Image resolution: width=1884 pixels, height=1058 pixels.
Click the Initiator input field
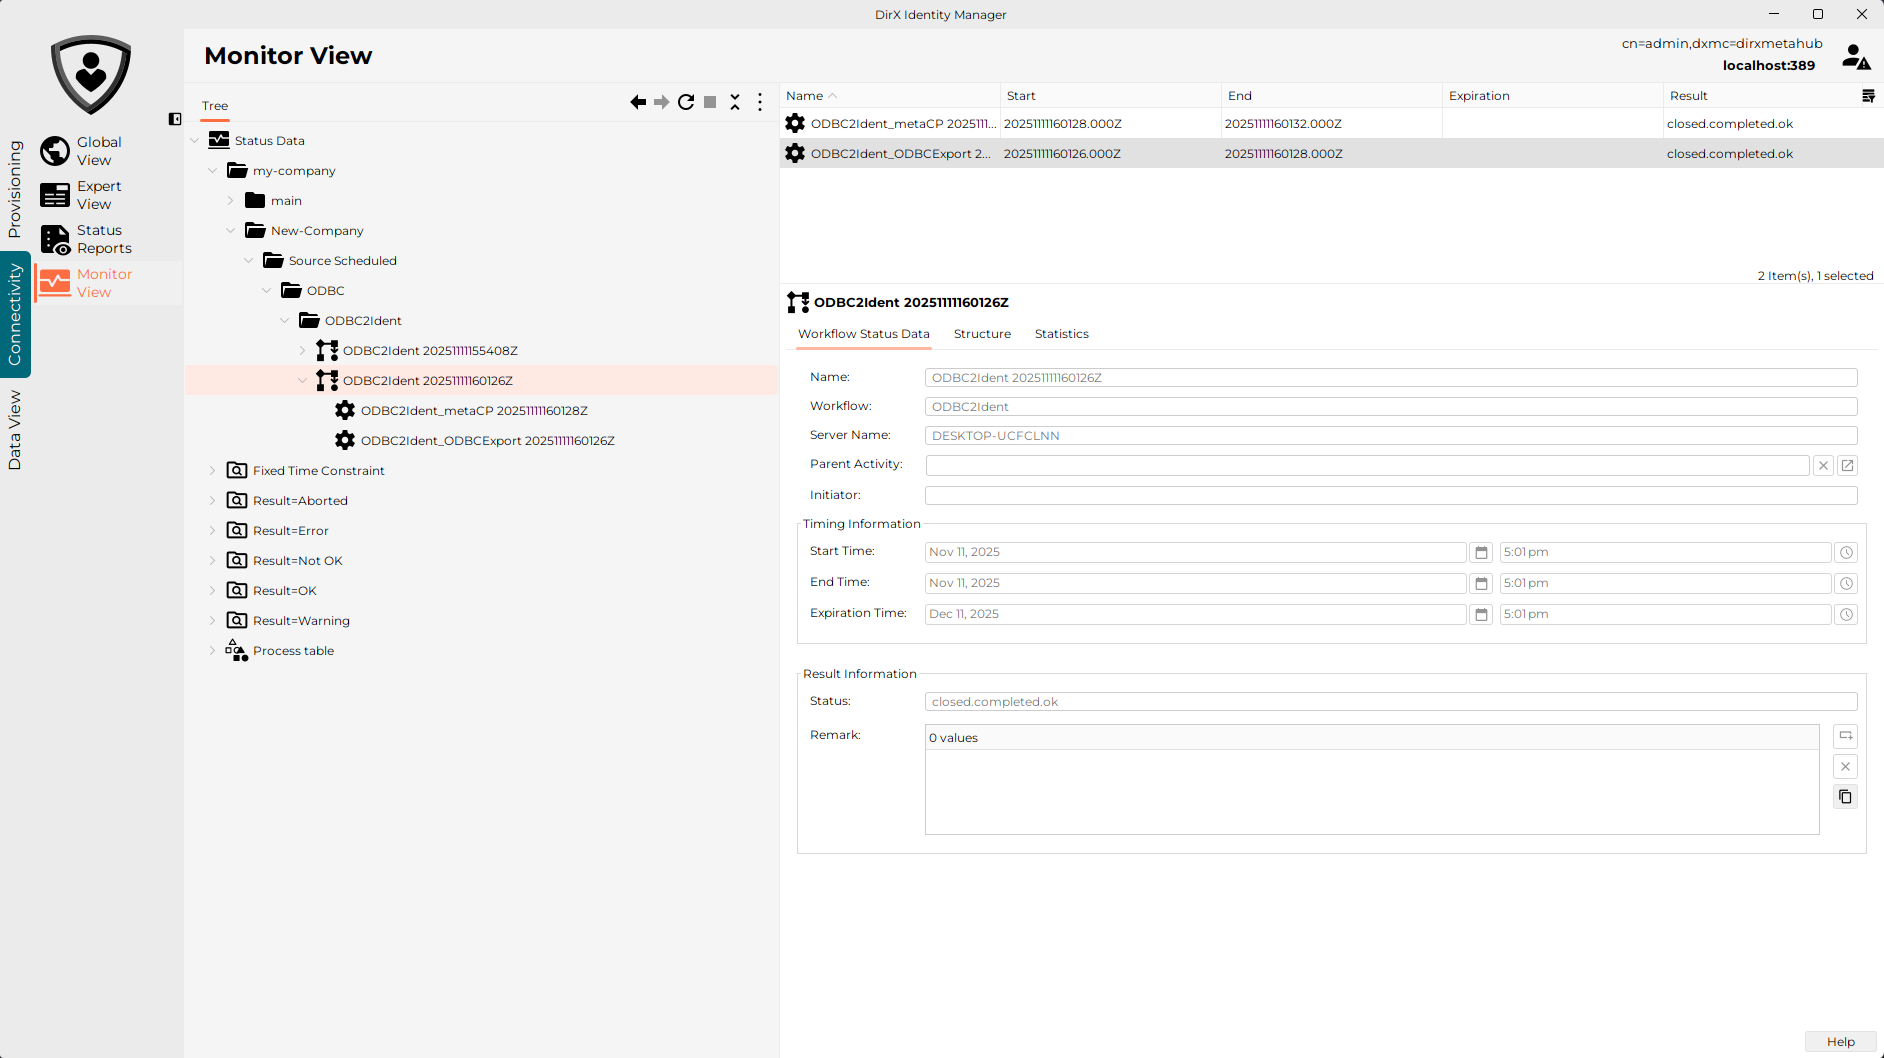pyautogui.click(x=1391, y=496)
